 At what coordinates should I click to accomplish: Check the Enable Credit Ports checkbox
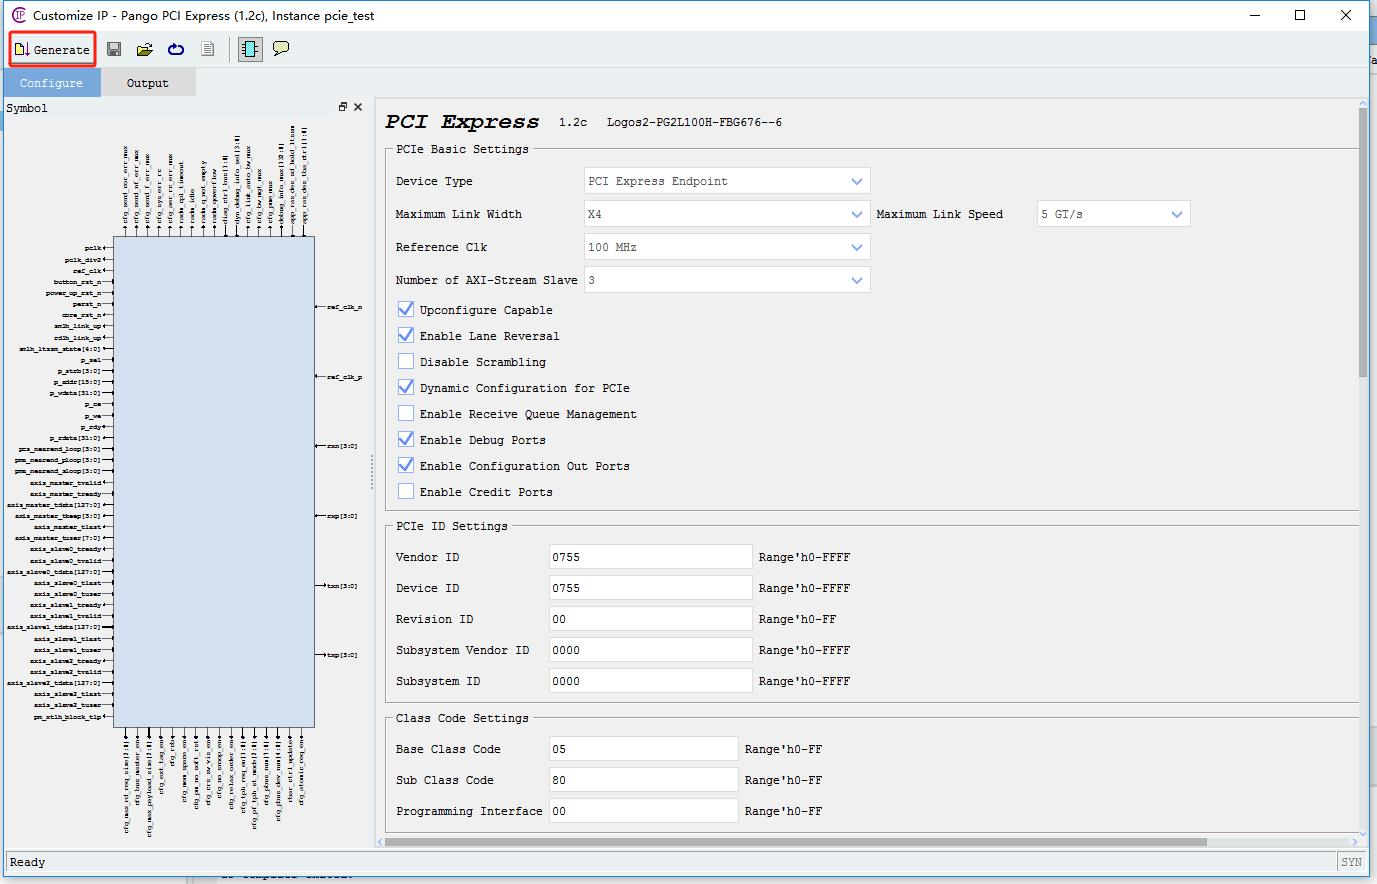[x=405, y=491]
